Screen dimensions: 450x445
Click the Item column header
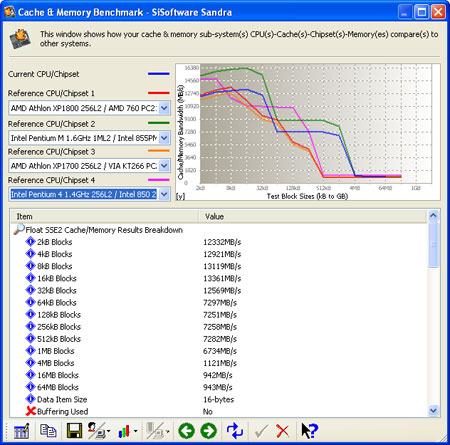pyautogui.click(x=104, y=216)
